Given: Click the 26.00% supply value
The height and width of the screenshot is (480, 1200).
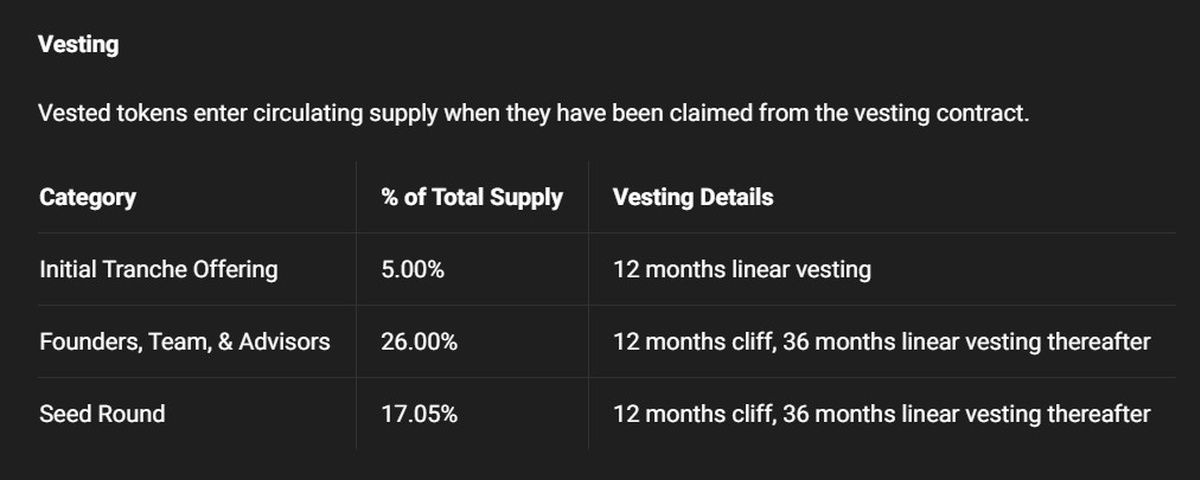Looking at the screenshot, I should tap(419, 342).
